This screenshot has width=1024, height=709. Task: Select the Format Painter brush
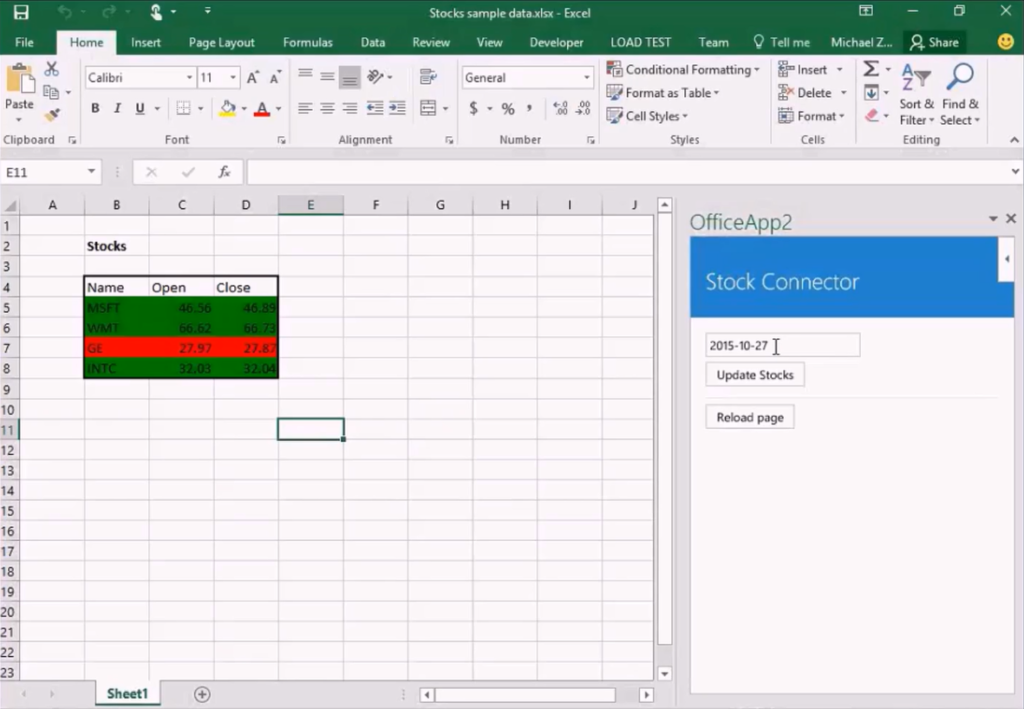(x=52, y=116)
